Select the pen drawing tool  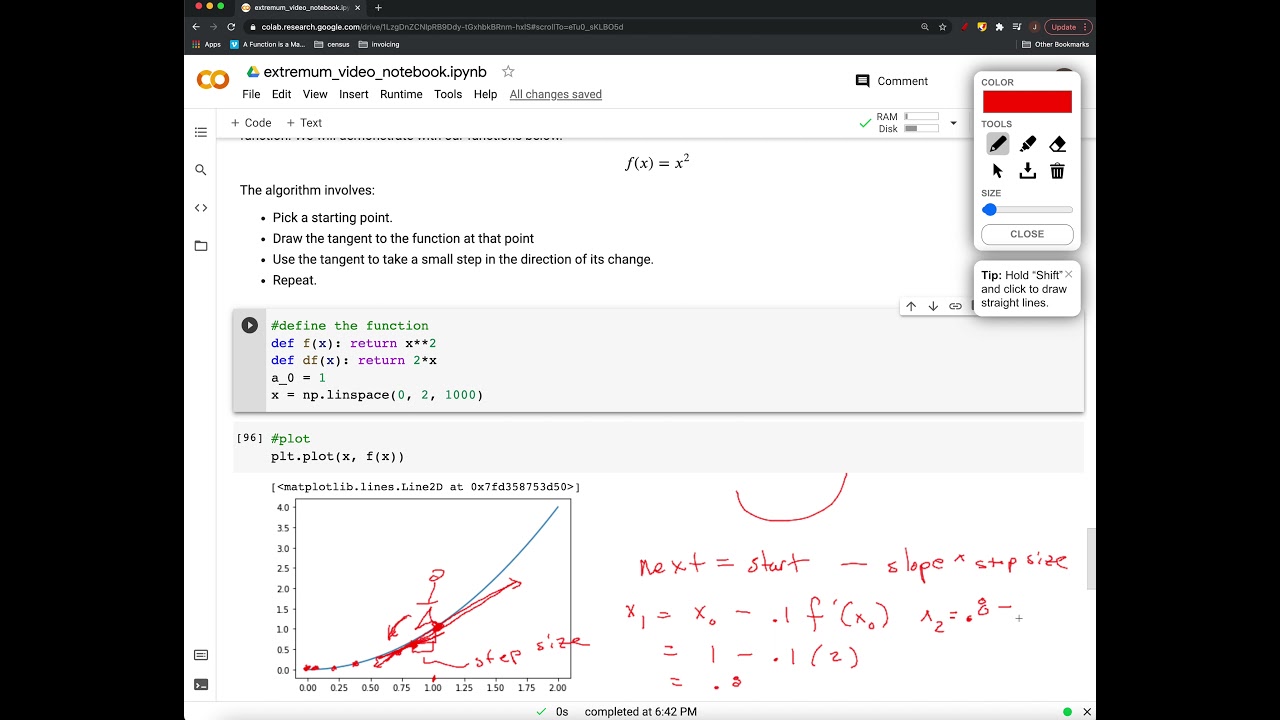click(x=997, y=144)
